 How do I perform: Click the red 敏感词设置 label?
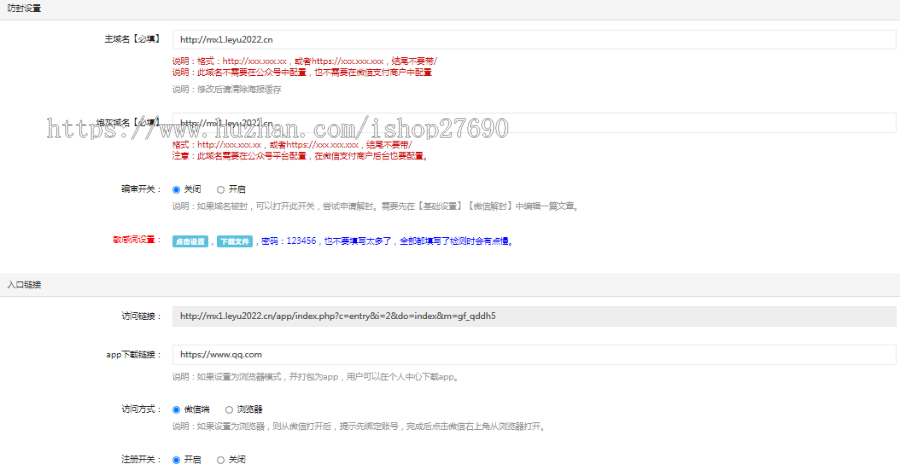(137, 239)
